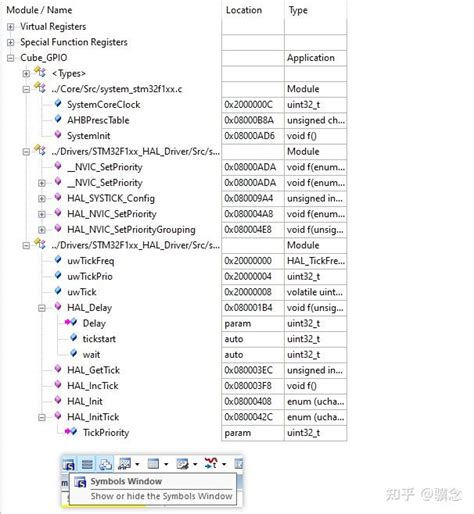Click the HAL_SYSTICK_Config function icon
The height and width of the screenshot is (514, 474).
coord(58,198)
